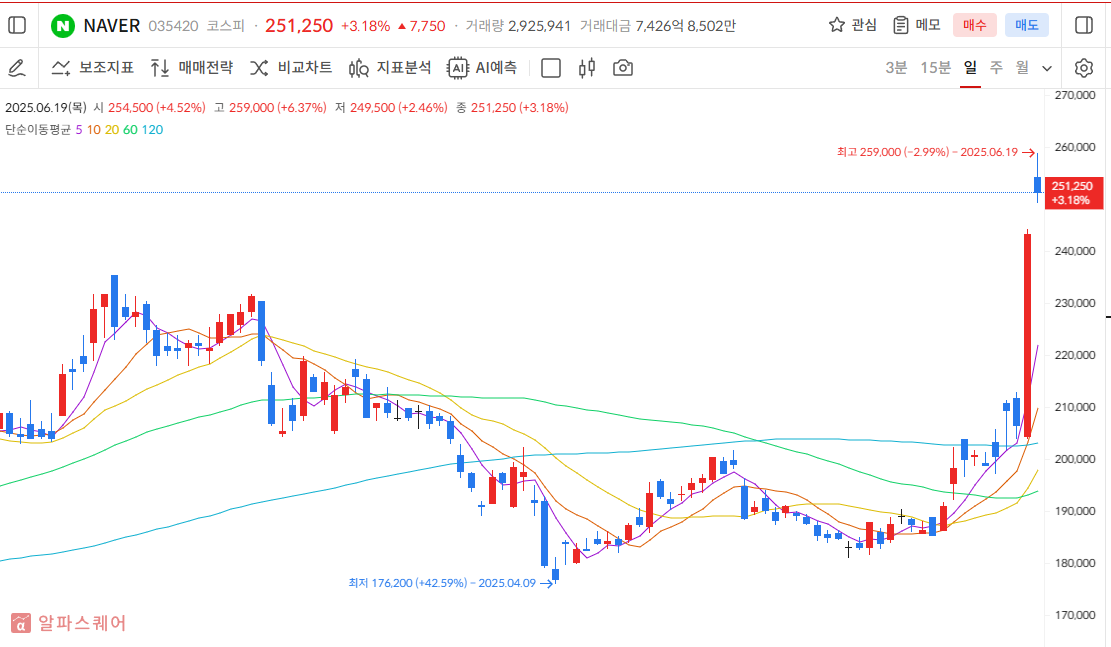Select the 주 weekly interval
Screen dimensions: 1111x647
pyautogui.click(x=996, y=68)
